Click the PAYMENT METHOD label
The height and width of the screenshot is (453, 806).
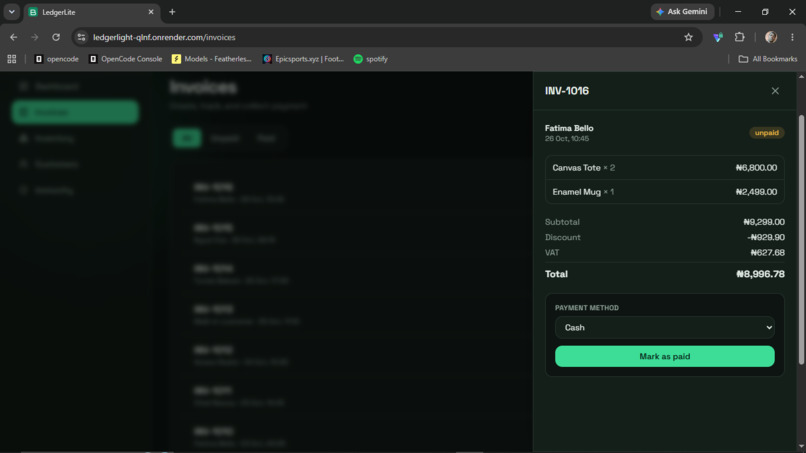tap(587, 308)
